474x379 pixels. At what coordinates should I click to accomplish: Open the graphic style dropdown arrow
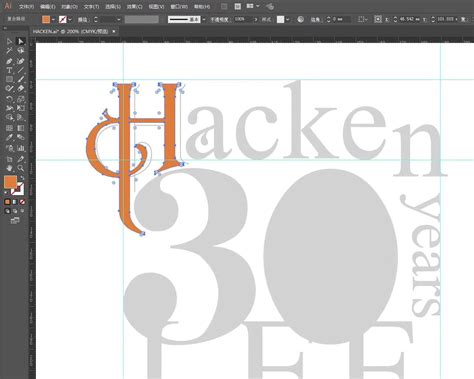pyautogui.click(x=287, y=20)
